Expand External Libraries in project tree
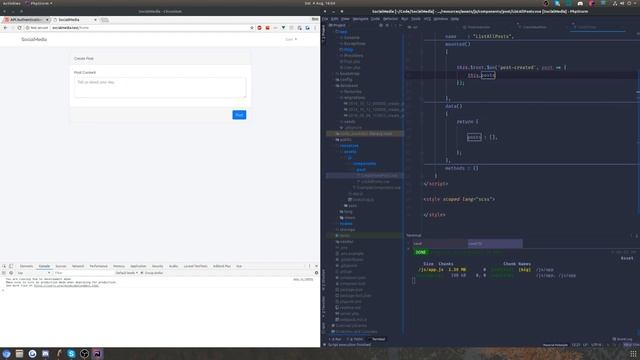 351,326
